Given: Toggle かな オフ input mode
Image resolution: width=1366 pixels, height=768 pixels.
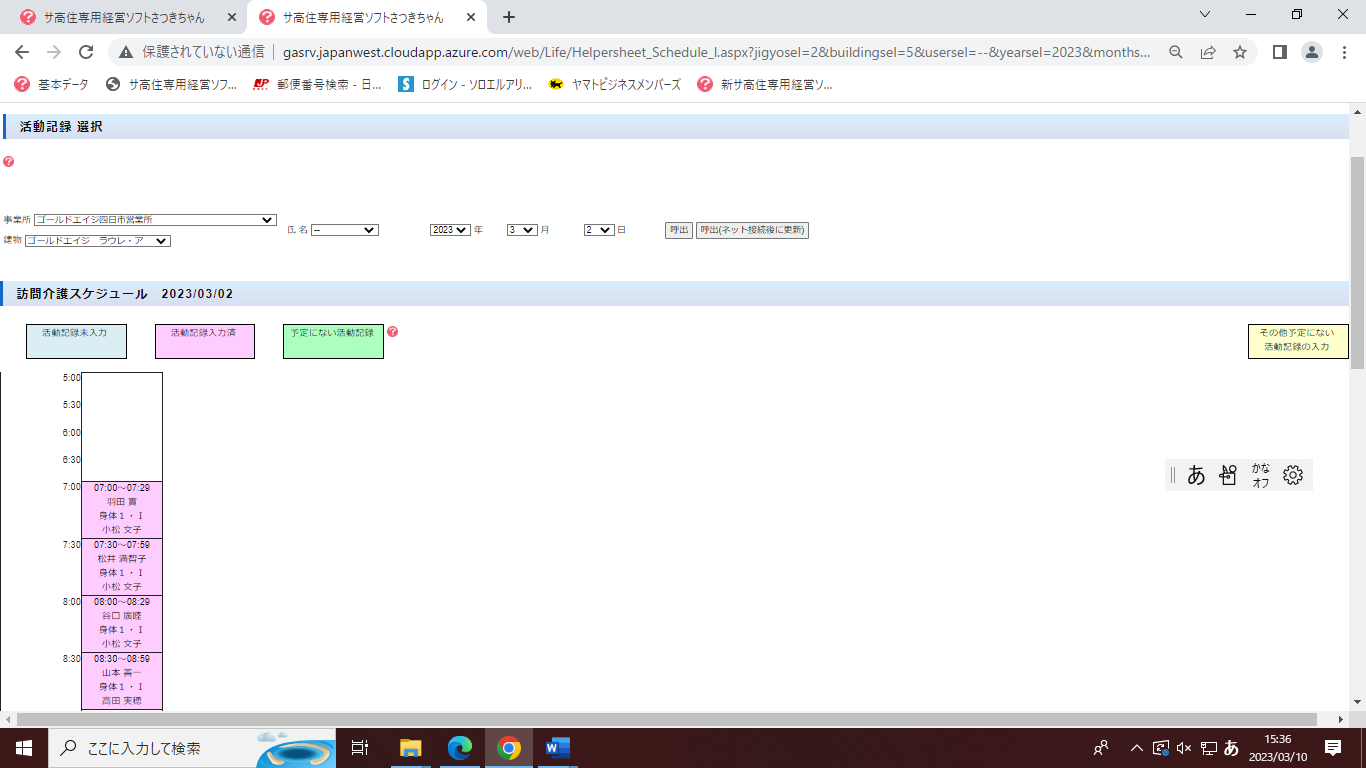Looking at the screenshot, I should click(x=1260, y=475).
